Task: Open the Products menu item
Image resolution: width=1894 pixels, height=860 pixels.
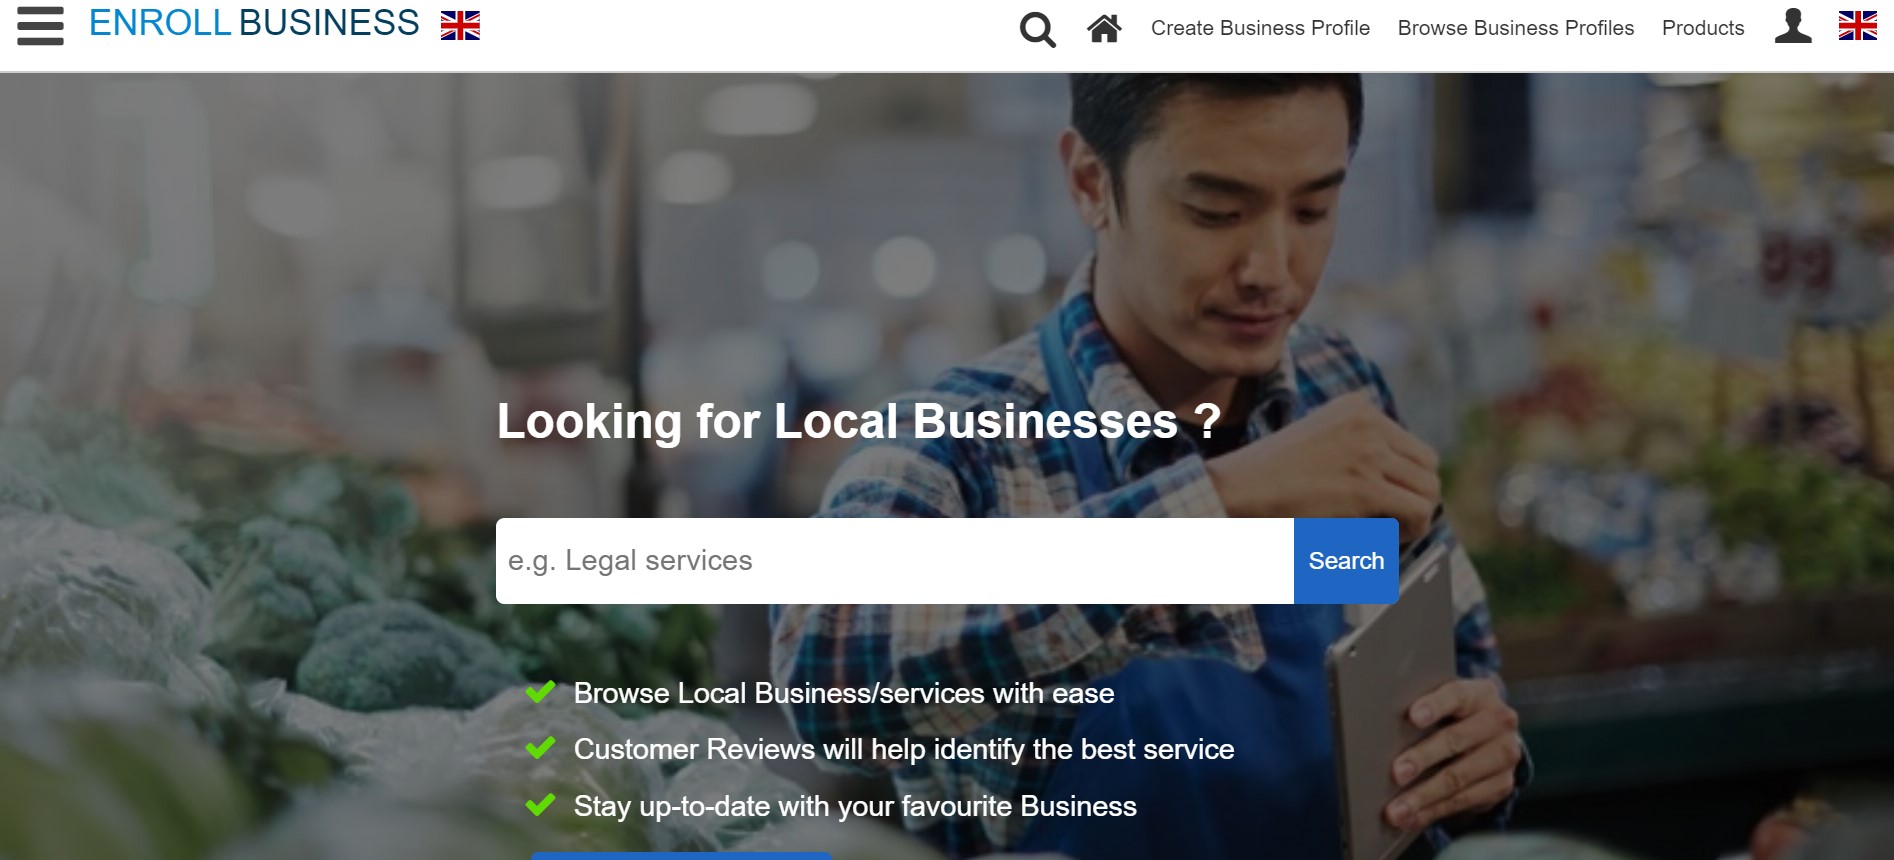Action: point(1703,28)
